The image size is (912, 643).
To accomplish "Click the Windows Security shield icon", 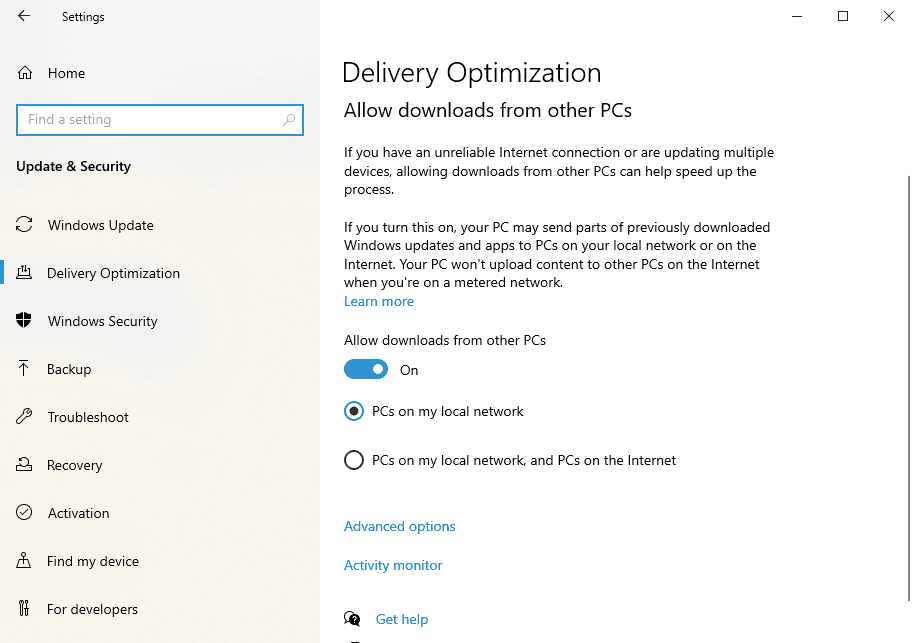I will click(x=24, y=320).
